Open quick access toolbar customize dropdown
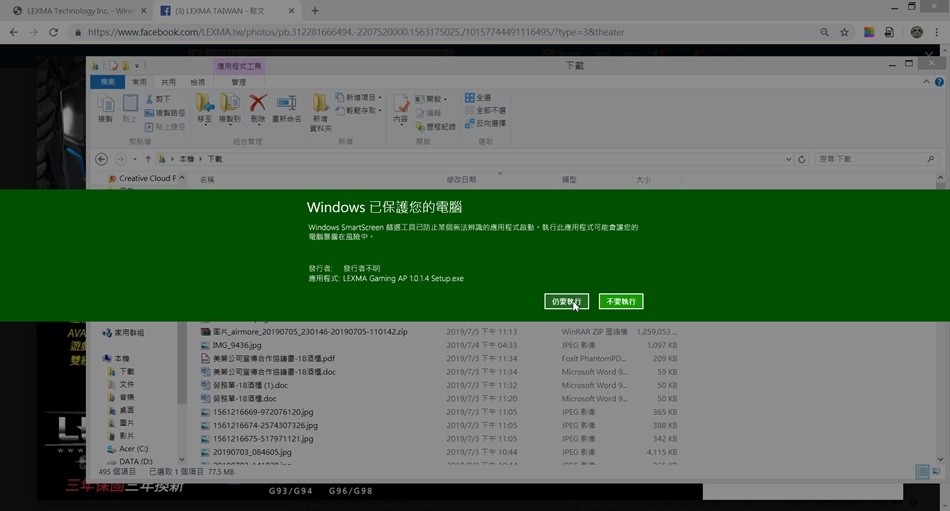The width and height of the screenshot is (950, 511). (x=137, y=65)
